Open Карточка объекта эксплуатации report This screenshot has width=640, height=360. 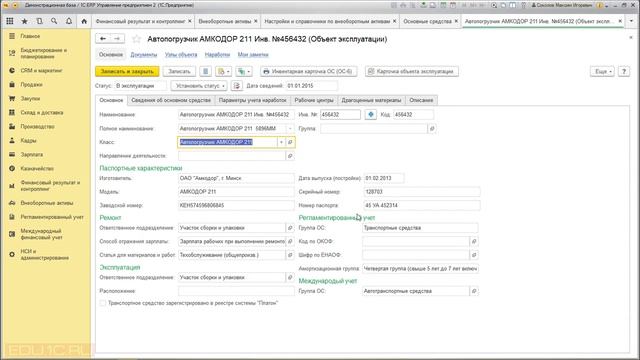coord(412,71)
